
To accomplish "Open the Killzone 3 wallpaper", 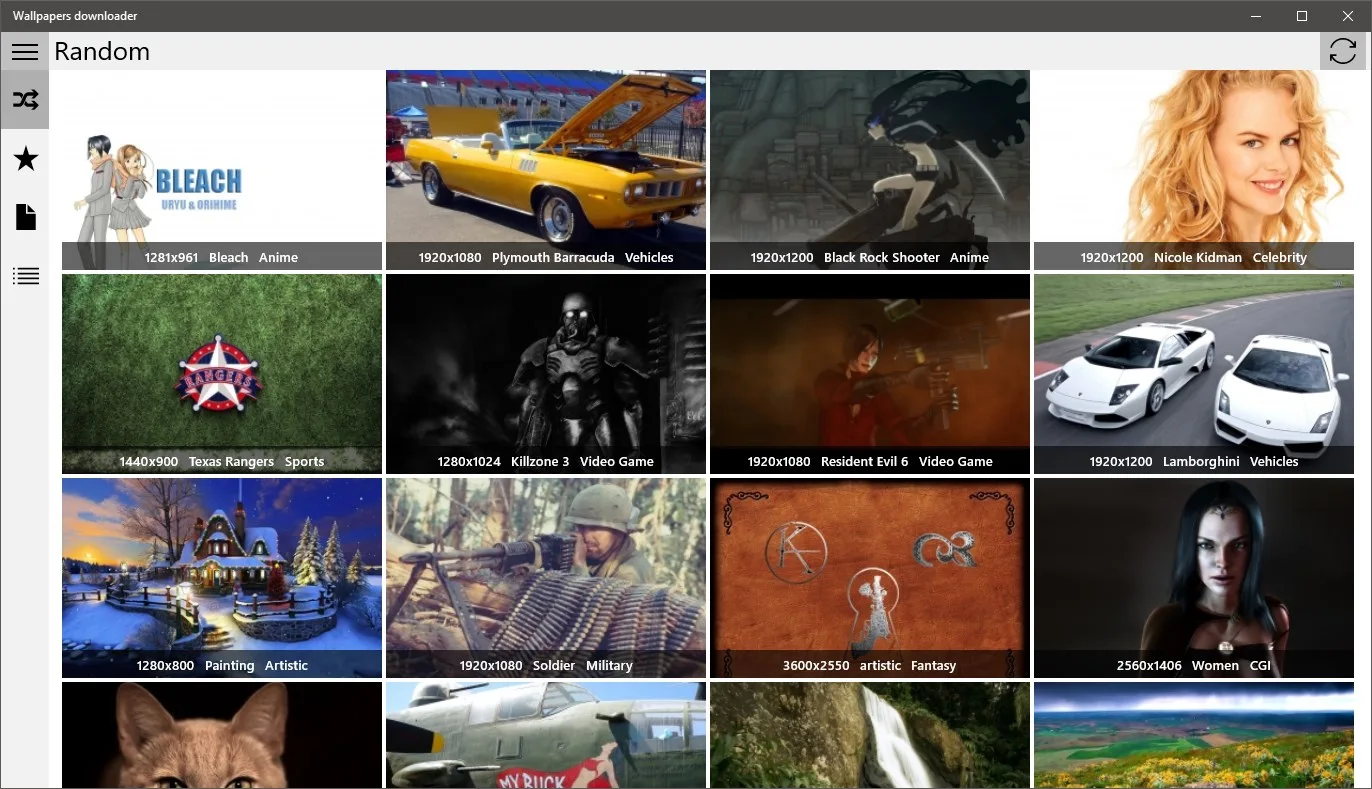I will pos(546,374).
